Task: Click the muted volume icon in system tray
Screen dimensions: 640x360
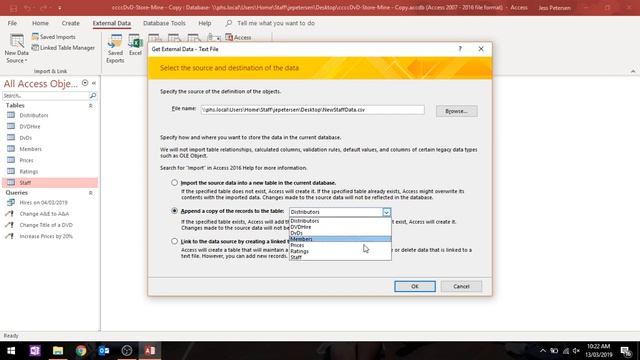Action: [x=576, y=351]
